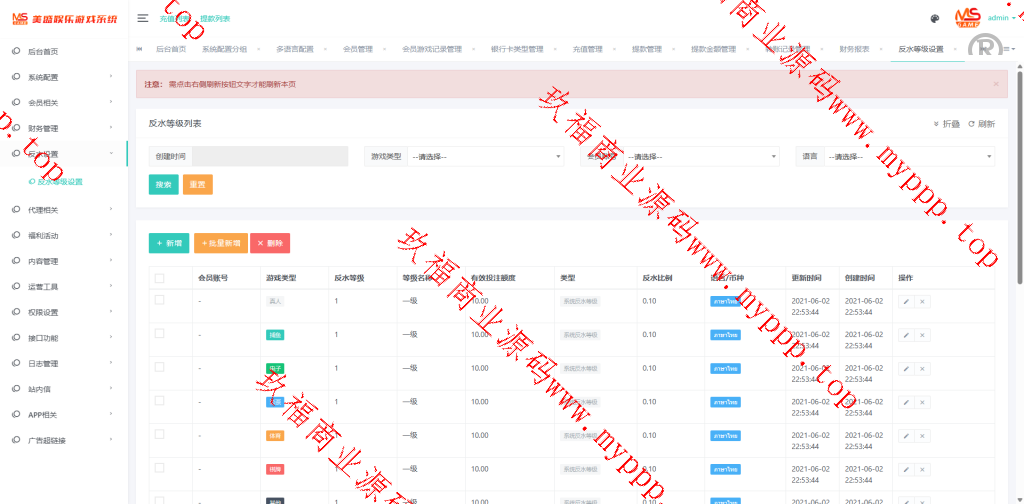
Task: Click the green 搜索 search button
Action: tap(163, 185)
